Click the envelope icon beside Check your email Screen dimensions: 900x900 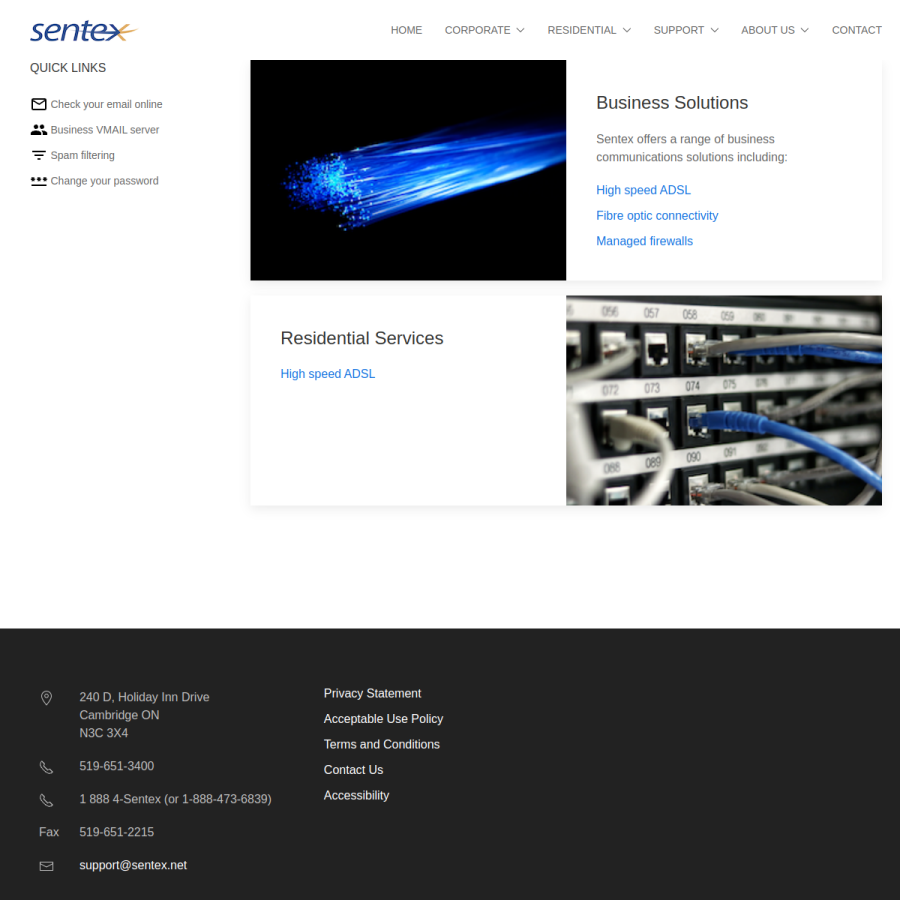(38, 104)
